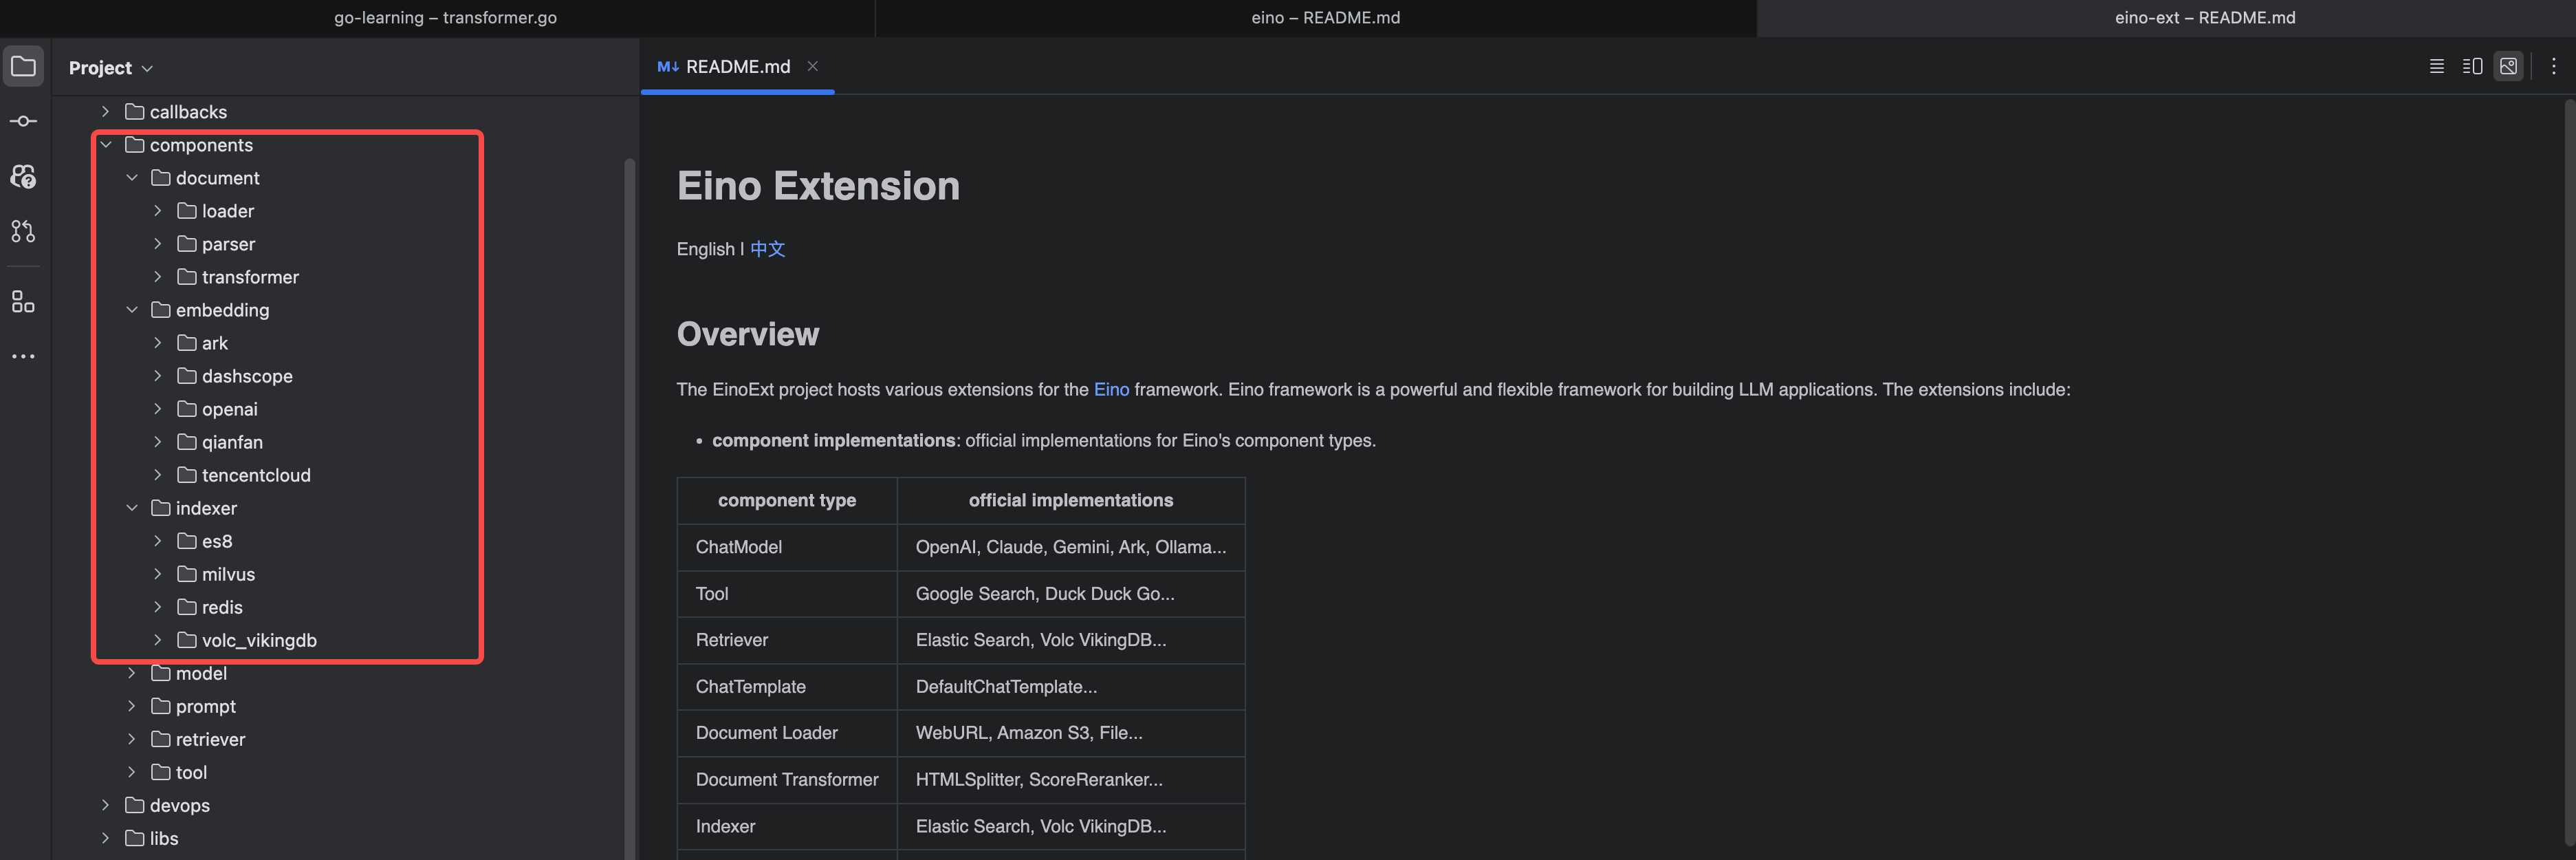Collapse the components folder
This screenshot has width=2576, height=860.
coord(106,145)
